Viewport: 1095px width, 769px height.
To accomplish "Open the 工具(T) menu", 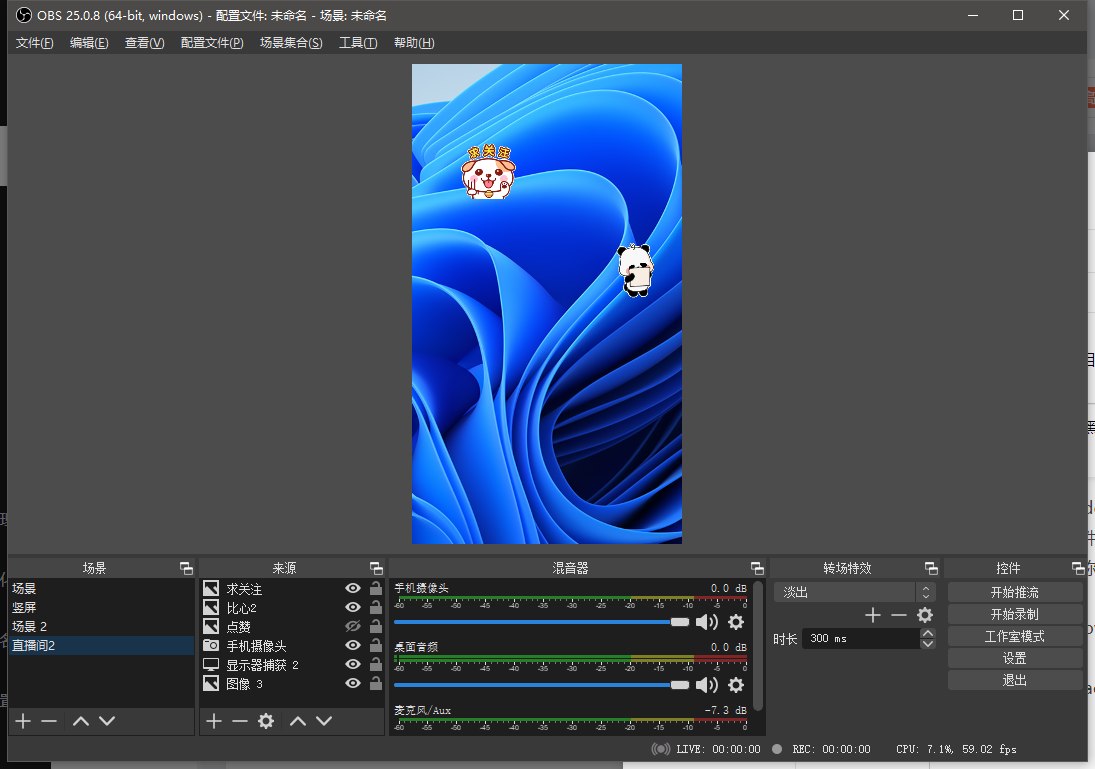I will [x=358, y=43].
